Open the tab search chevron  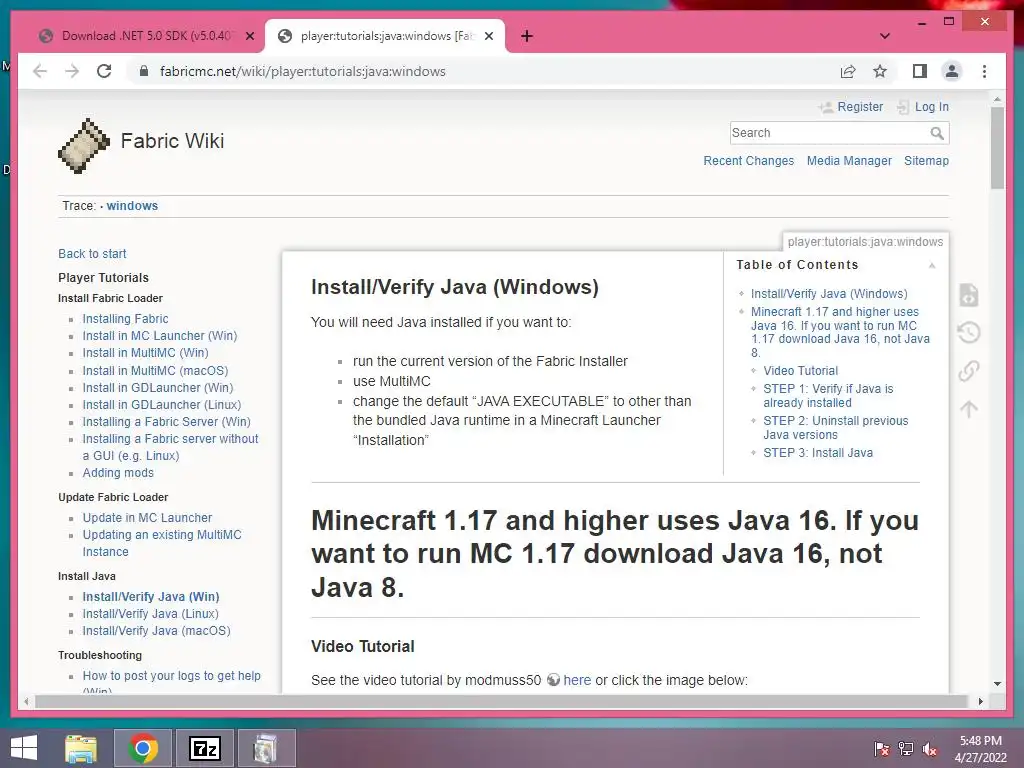coord(885,36)
